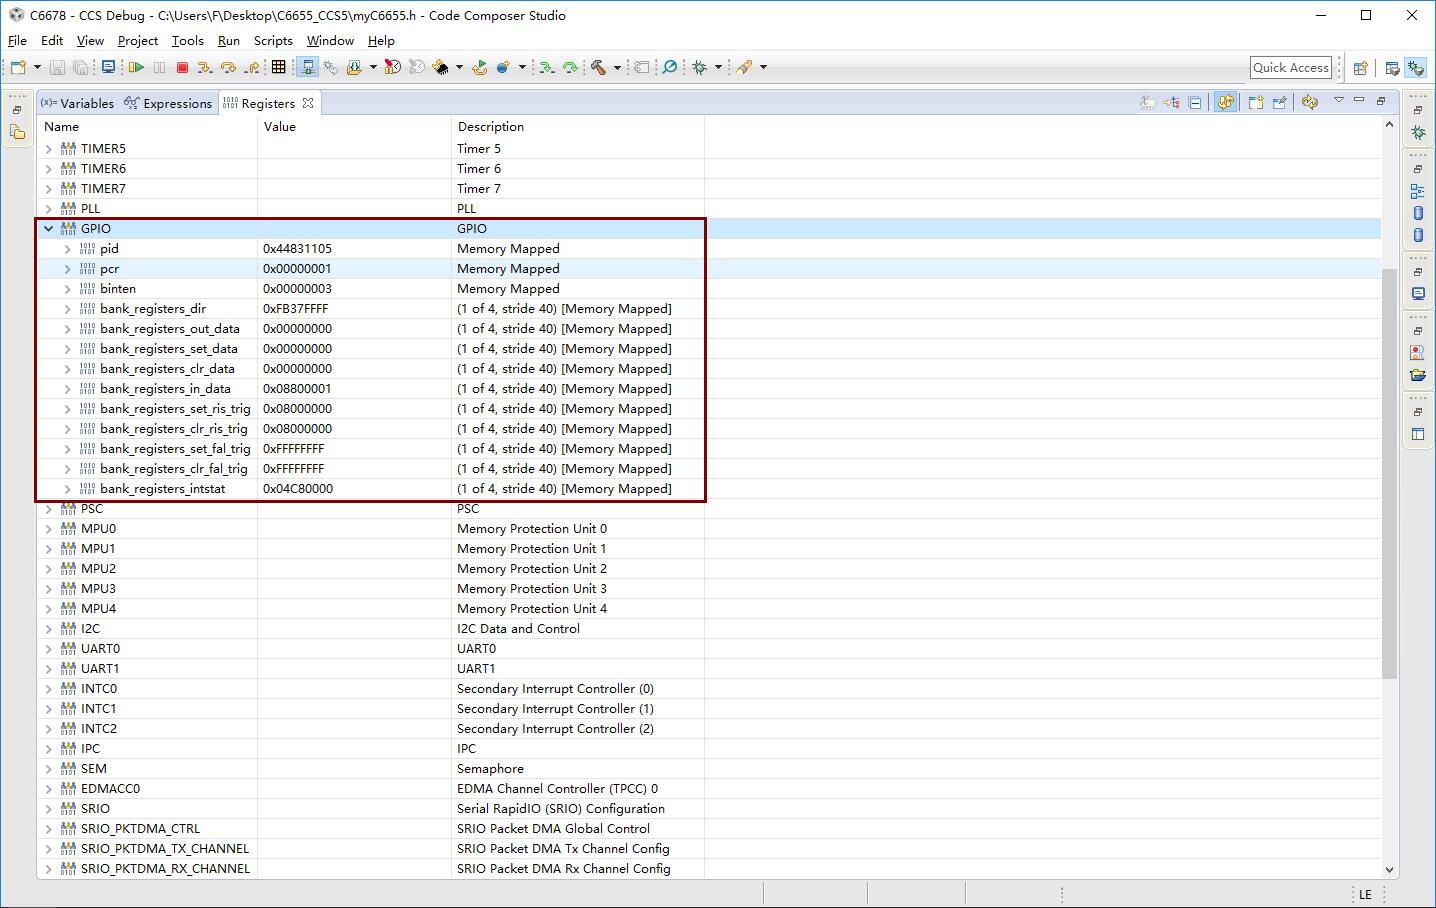Click the Assembly Step Into green icon
Viewport: 1436px width, 908px height.
pyautogui.click(x=546, y=67)
